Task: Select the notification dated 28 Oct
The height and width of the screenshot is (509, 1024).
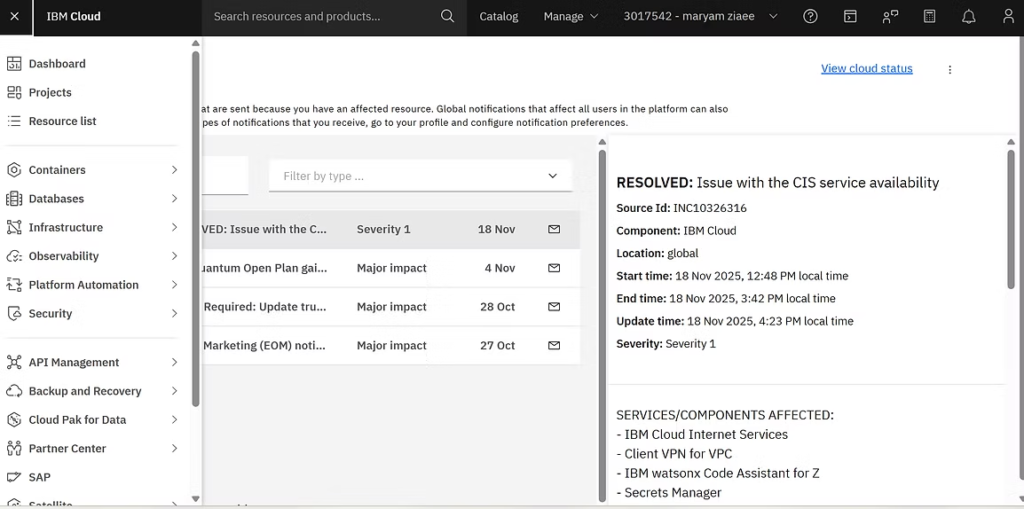Action: coord(391,306)
